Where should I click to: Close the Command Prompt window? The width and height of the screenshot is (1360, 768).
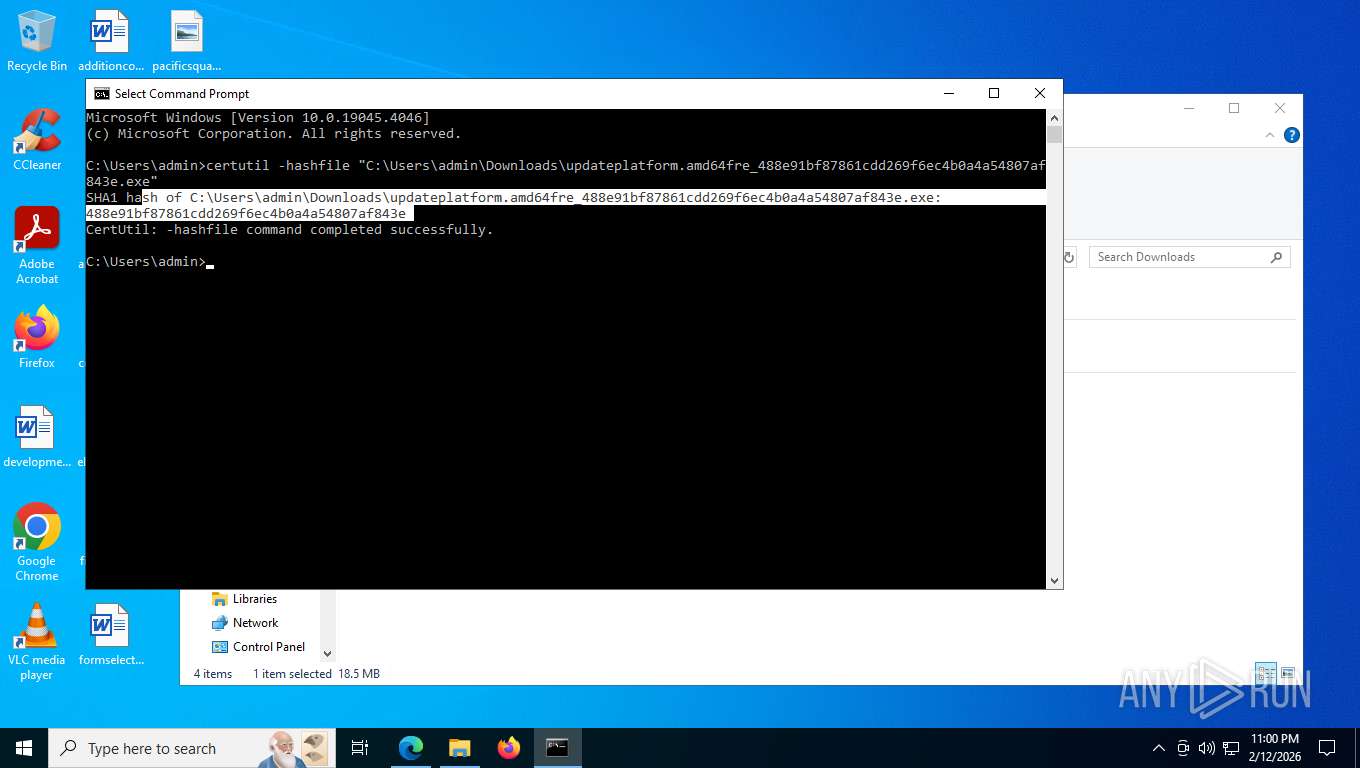click(1040, 93)
